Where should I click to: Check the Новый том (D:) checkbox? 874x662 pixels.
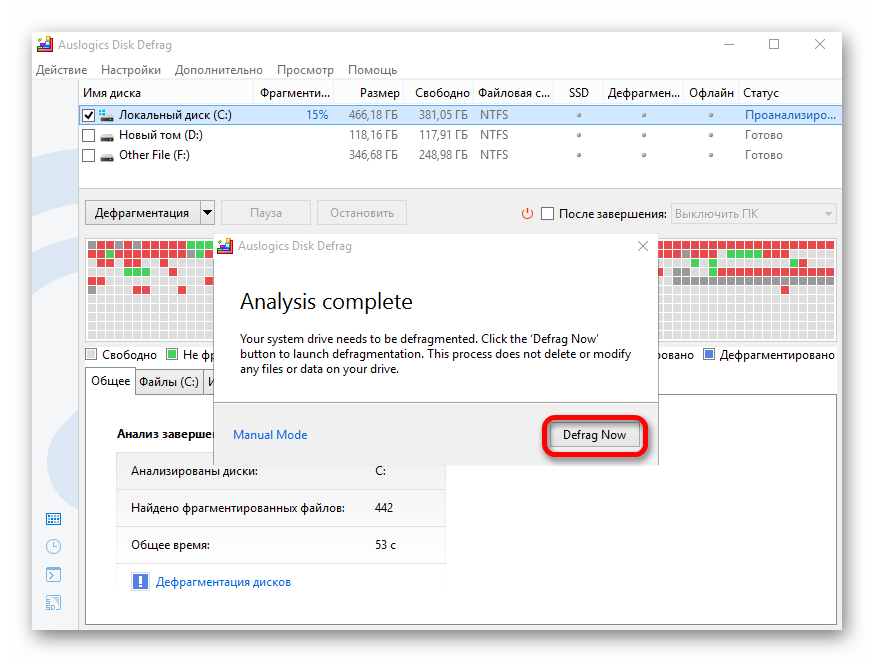click(x=89, y=135)
